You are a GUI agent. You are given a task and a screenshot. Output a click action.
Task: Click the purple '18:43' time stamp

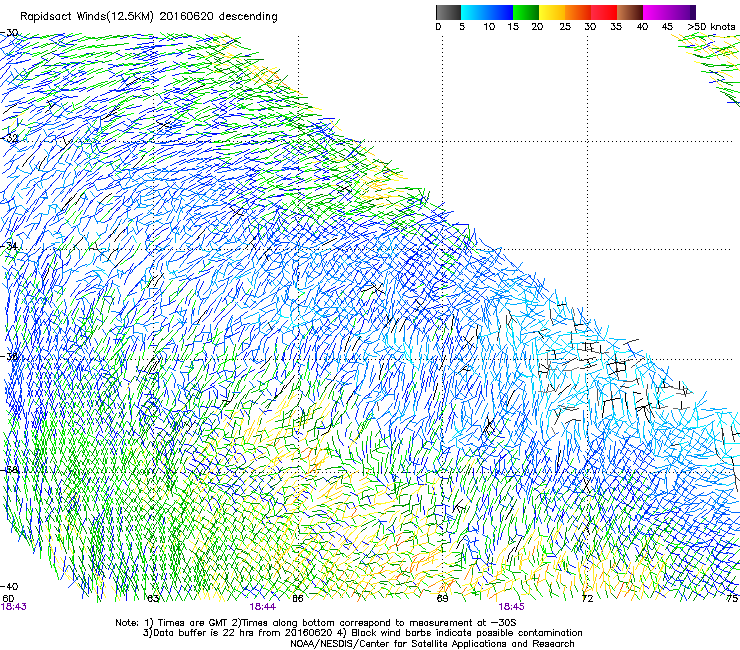13,607
